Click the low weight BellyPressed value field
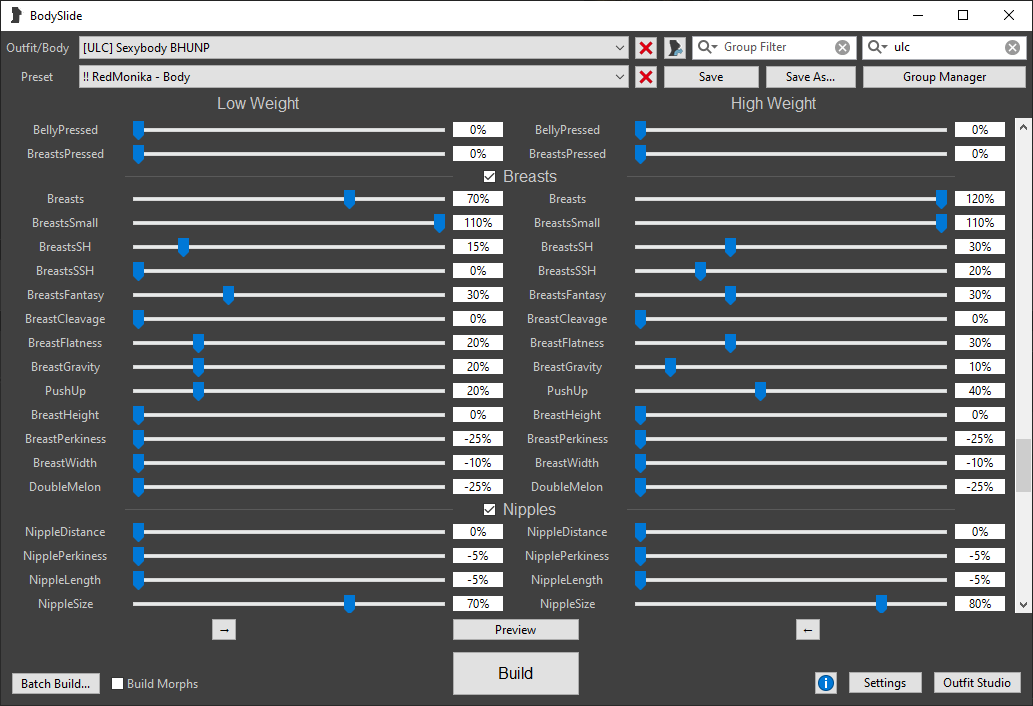 [478, 130]
